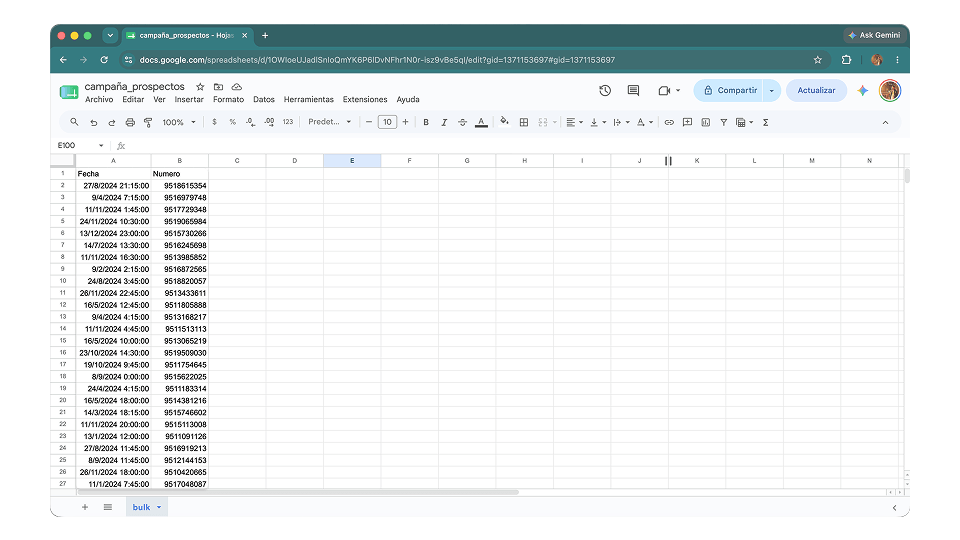Click the Actualizar button
The height and width of the screenshot is (540, 960).
[816, 91]
